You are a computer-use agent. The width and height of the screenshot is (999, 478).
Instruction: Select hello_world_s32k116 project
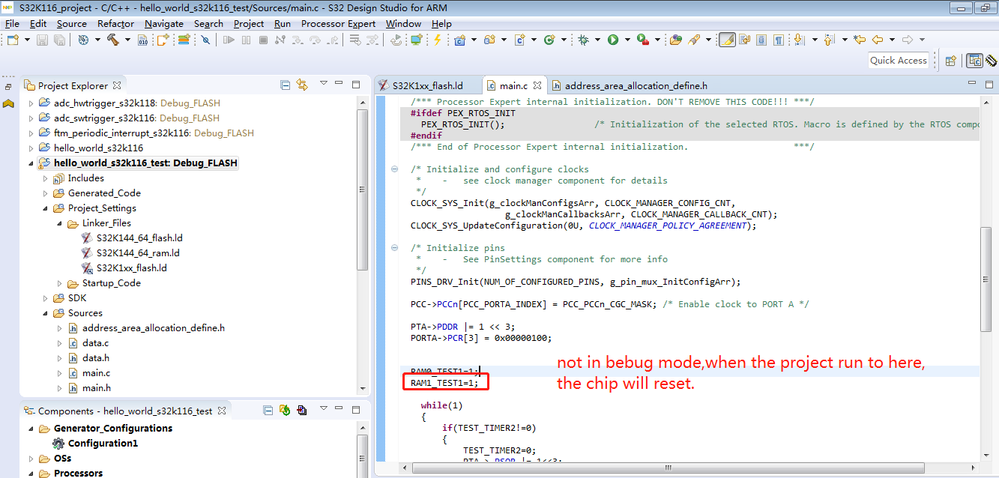[x=98, y=148]
